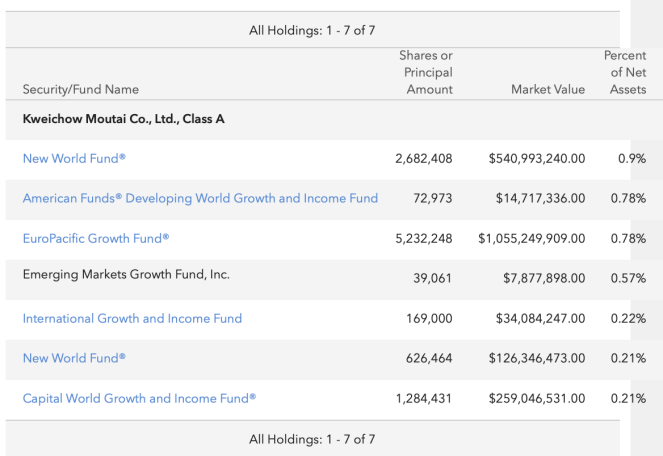Select the Kweichow Moutai Co., Ltd., Class A heading
This screenshot has height=456, width=663.
[124, 119]
